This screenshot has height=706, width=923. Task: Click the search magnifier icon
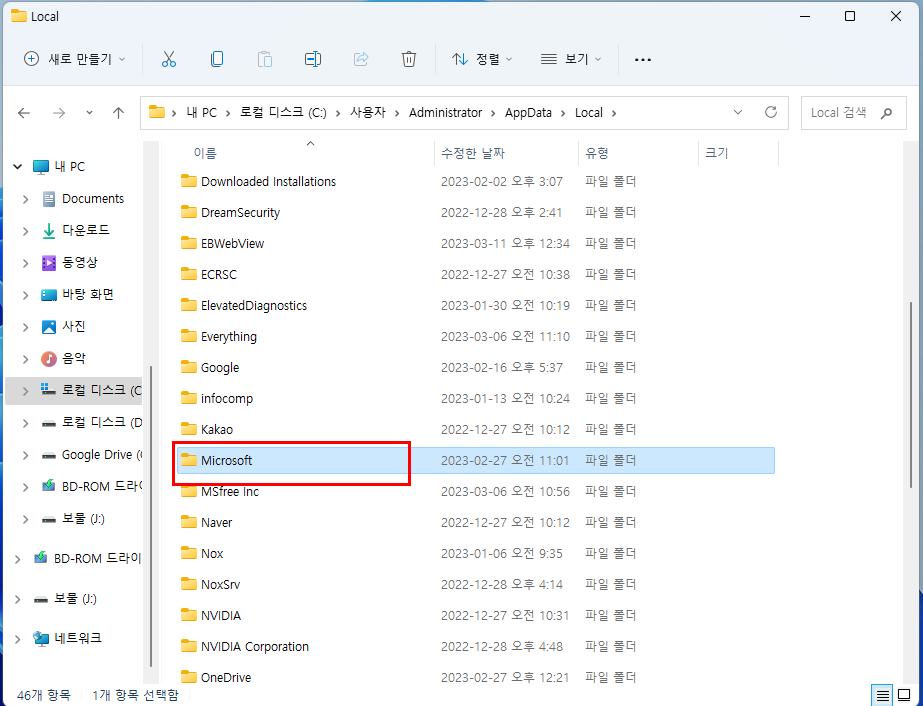[886, 112]
